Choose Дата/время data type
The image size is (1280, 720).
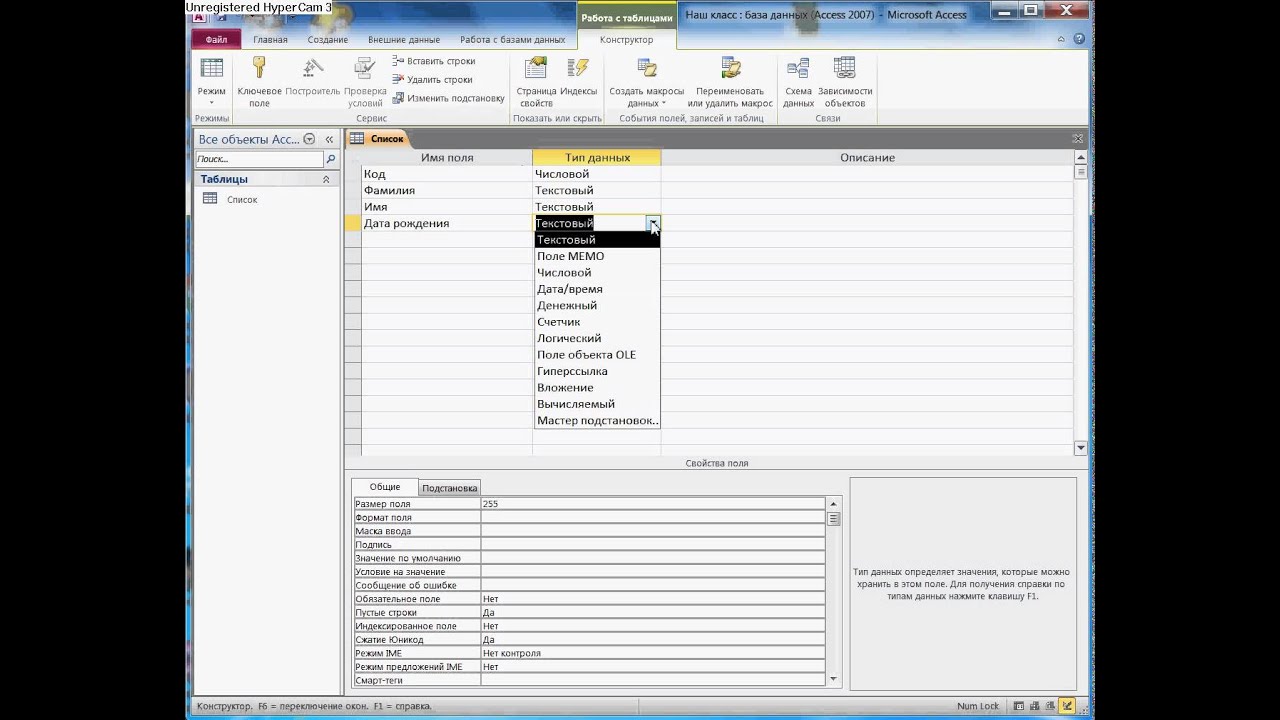pyautogui.click(x=597, y=289)
